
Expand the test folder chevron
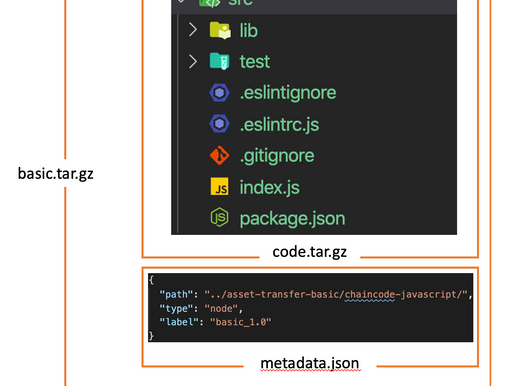point(193,61)
